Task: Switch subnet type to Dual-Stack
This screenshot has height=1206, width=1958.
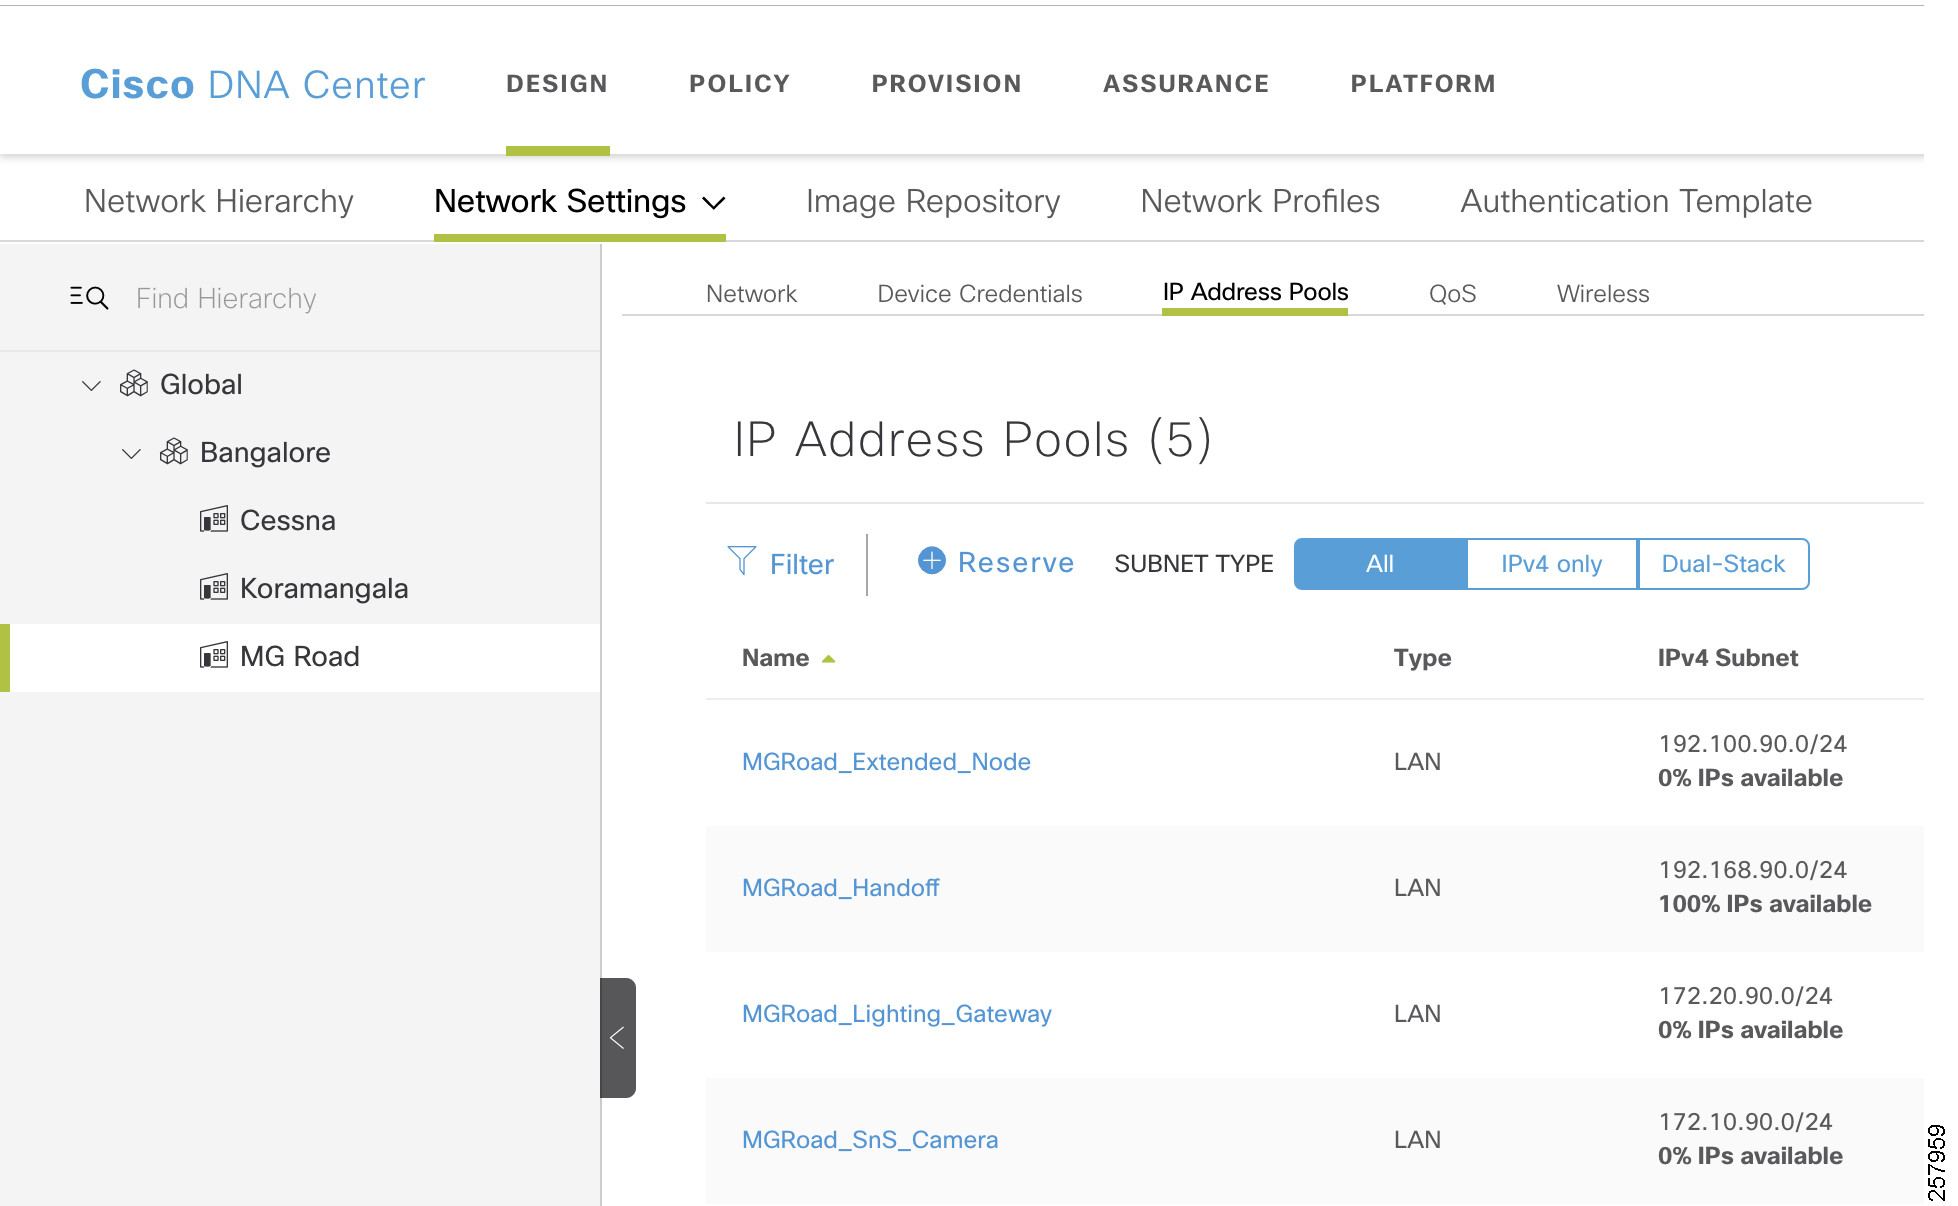Action: pos(1722,564)
